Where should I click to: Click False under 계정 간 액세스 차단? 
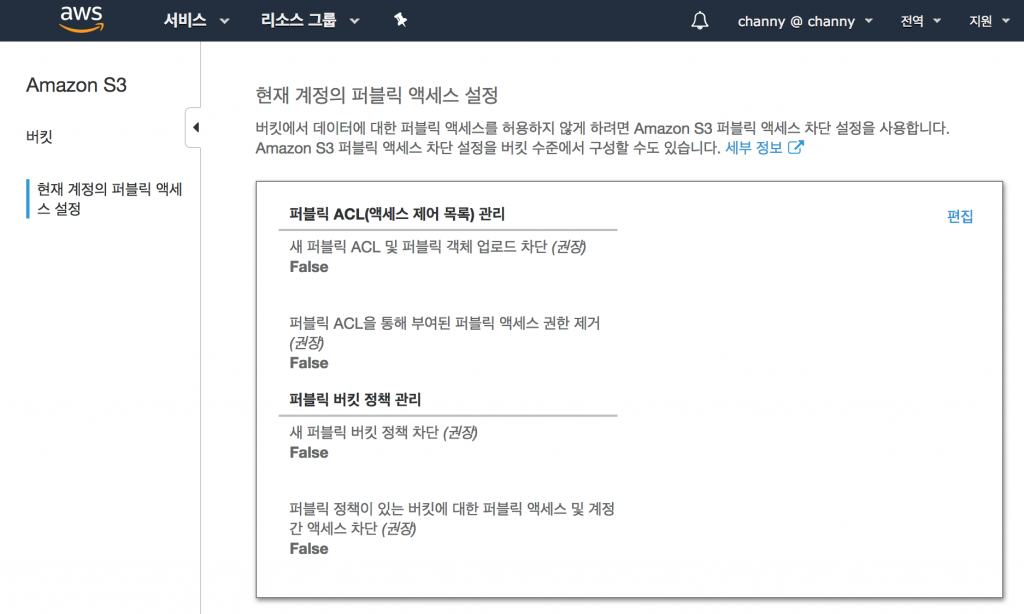click(309, 549)
